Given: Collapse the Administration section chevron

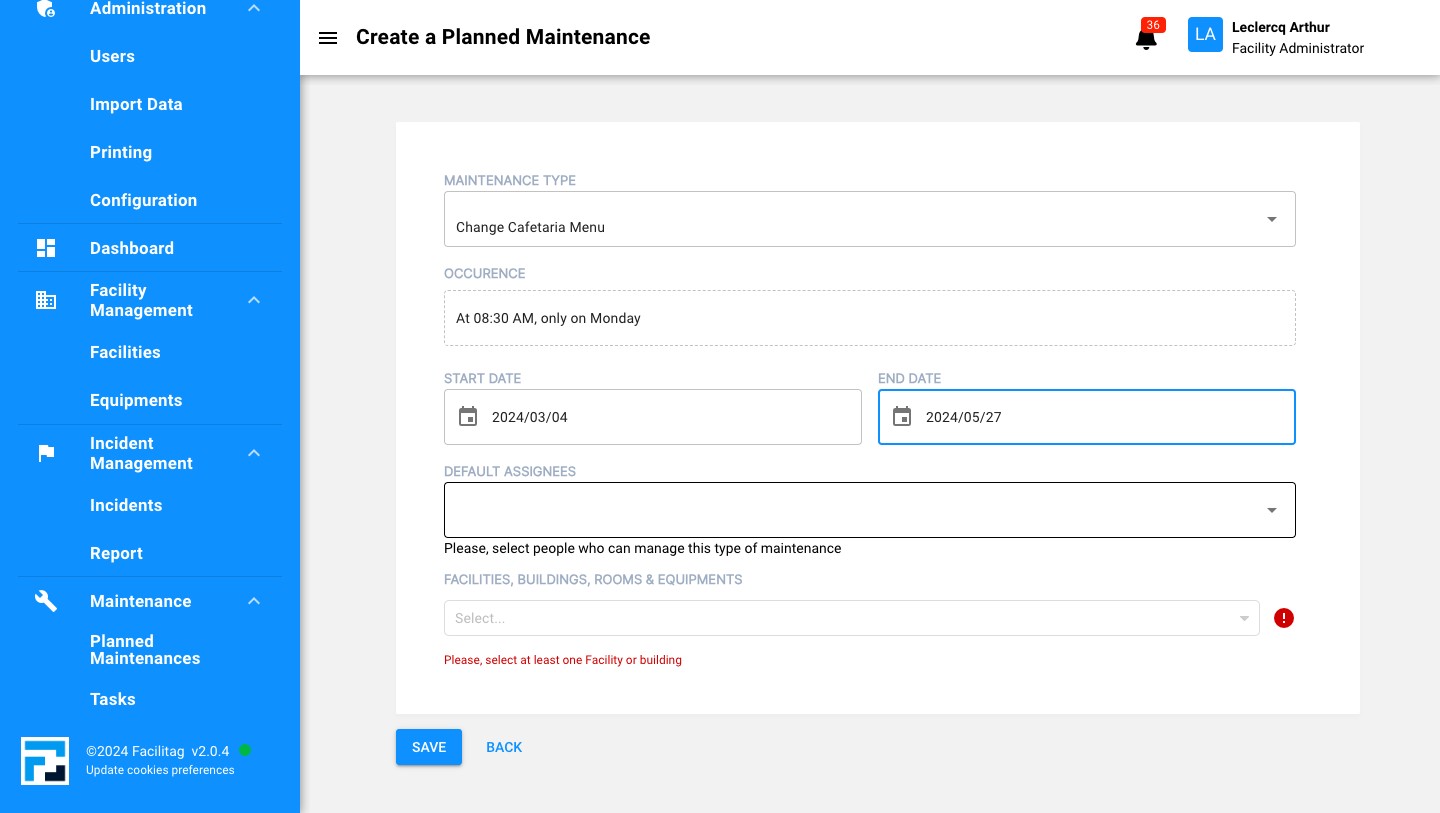Looking at the screenshot, I should pyautogui.click(x=254, y=9).
